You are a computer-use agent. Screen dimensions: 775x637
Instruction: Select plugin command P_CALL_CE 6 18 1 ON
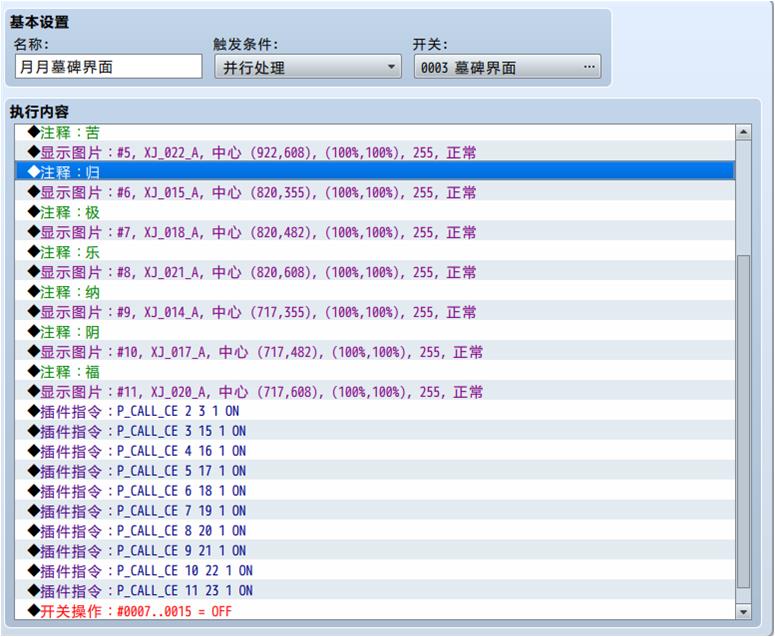[375, 491]
